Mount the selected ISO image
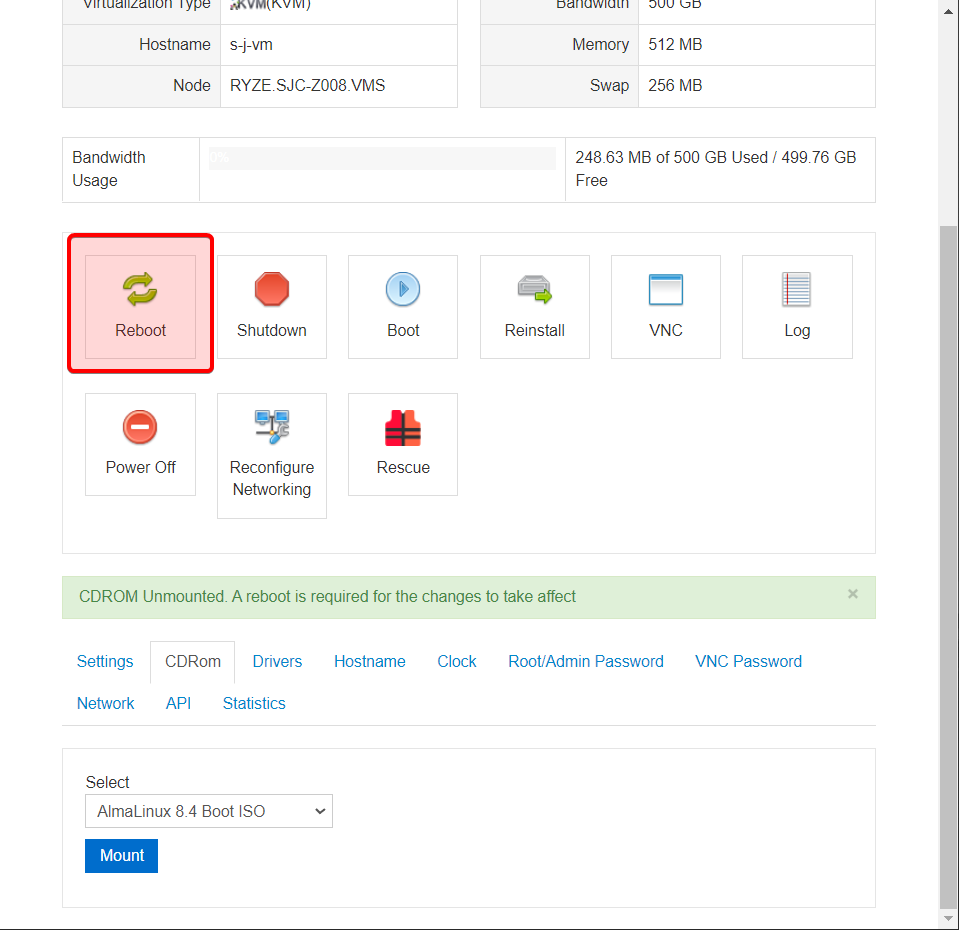The width and height of the screenshot is (959, 930). tap(121, 855)
